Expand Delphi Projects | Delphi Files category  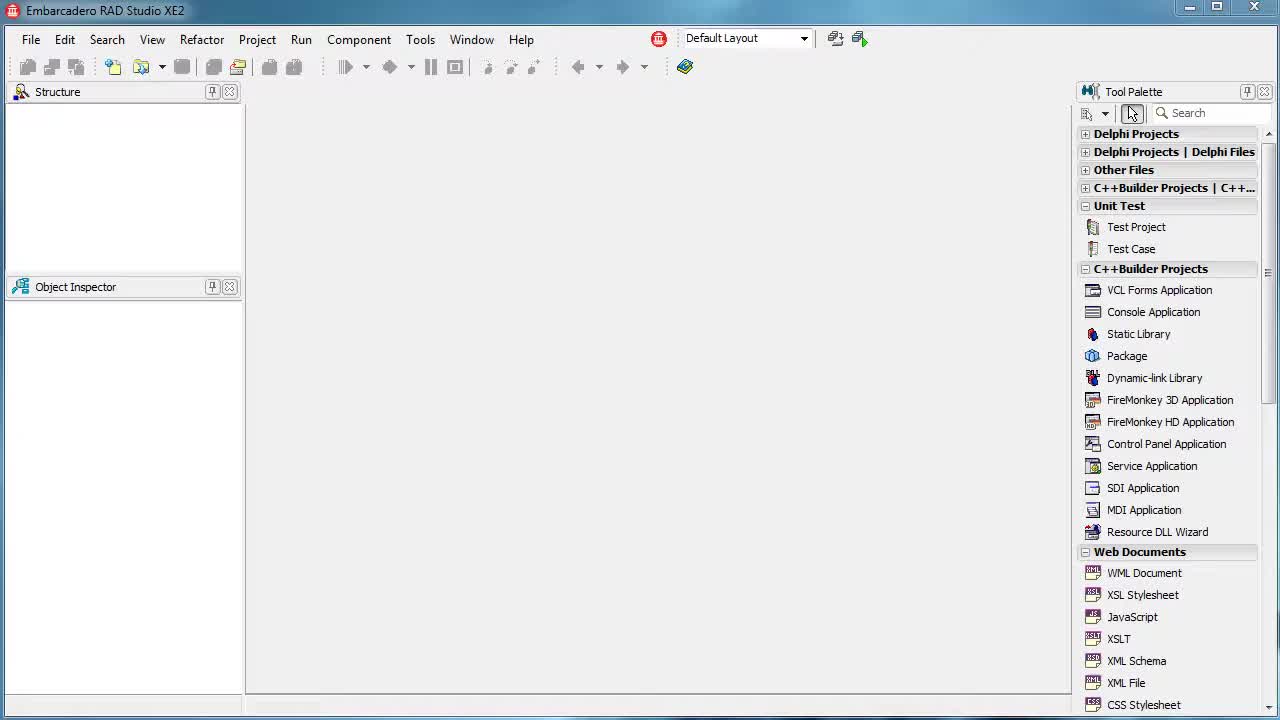point(1085,152)
